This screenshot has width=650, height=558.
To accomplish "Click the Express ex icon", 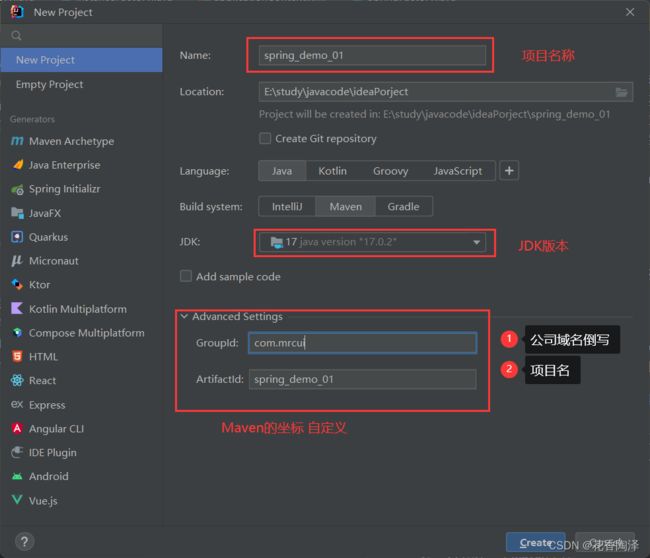I will coord(17,404).
